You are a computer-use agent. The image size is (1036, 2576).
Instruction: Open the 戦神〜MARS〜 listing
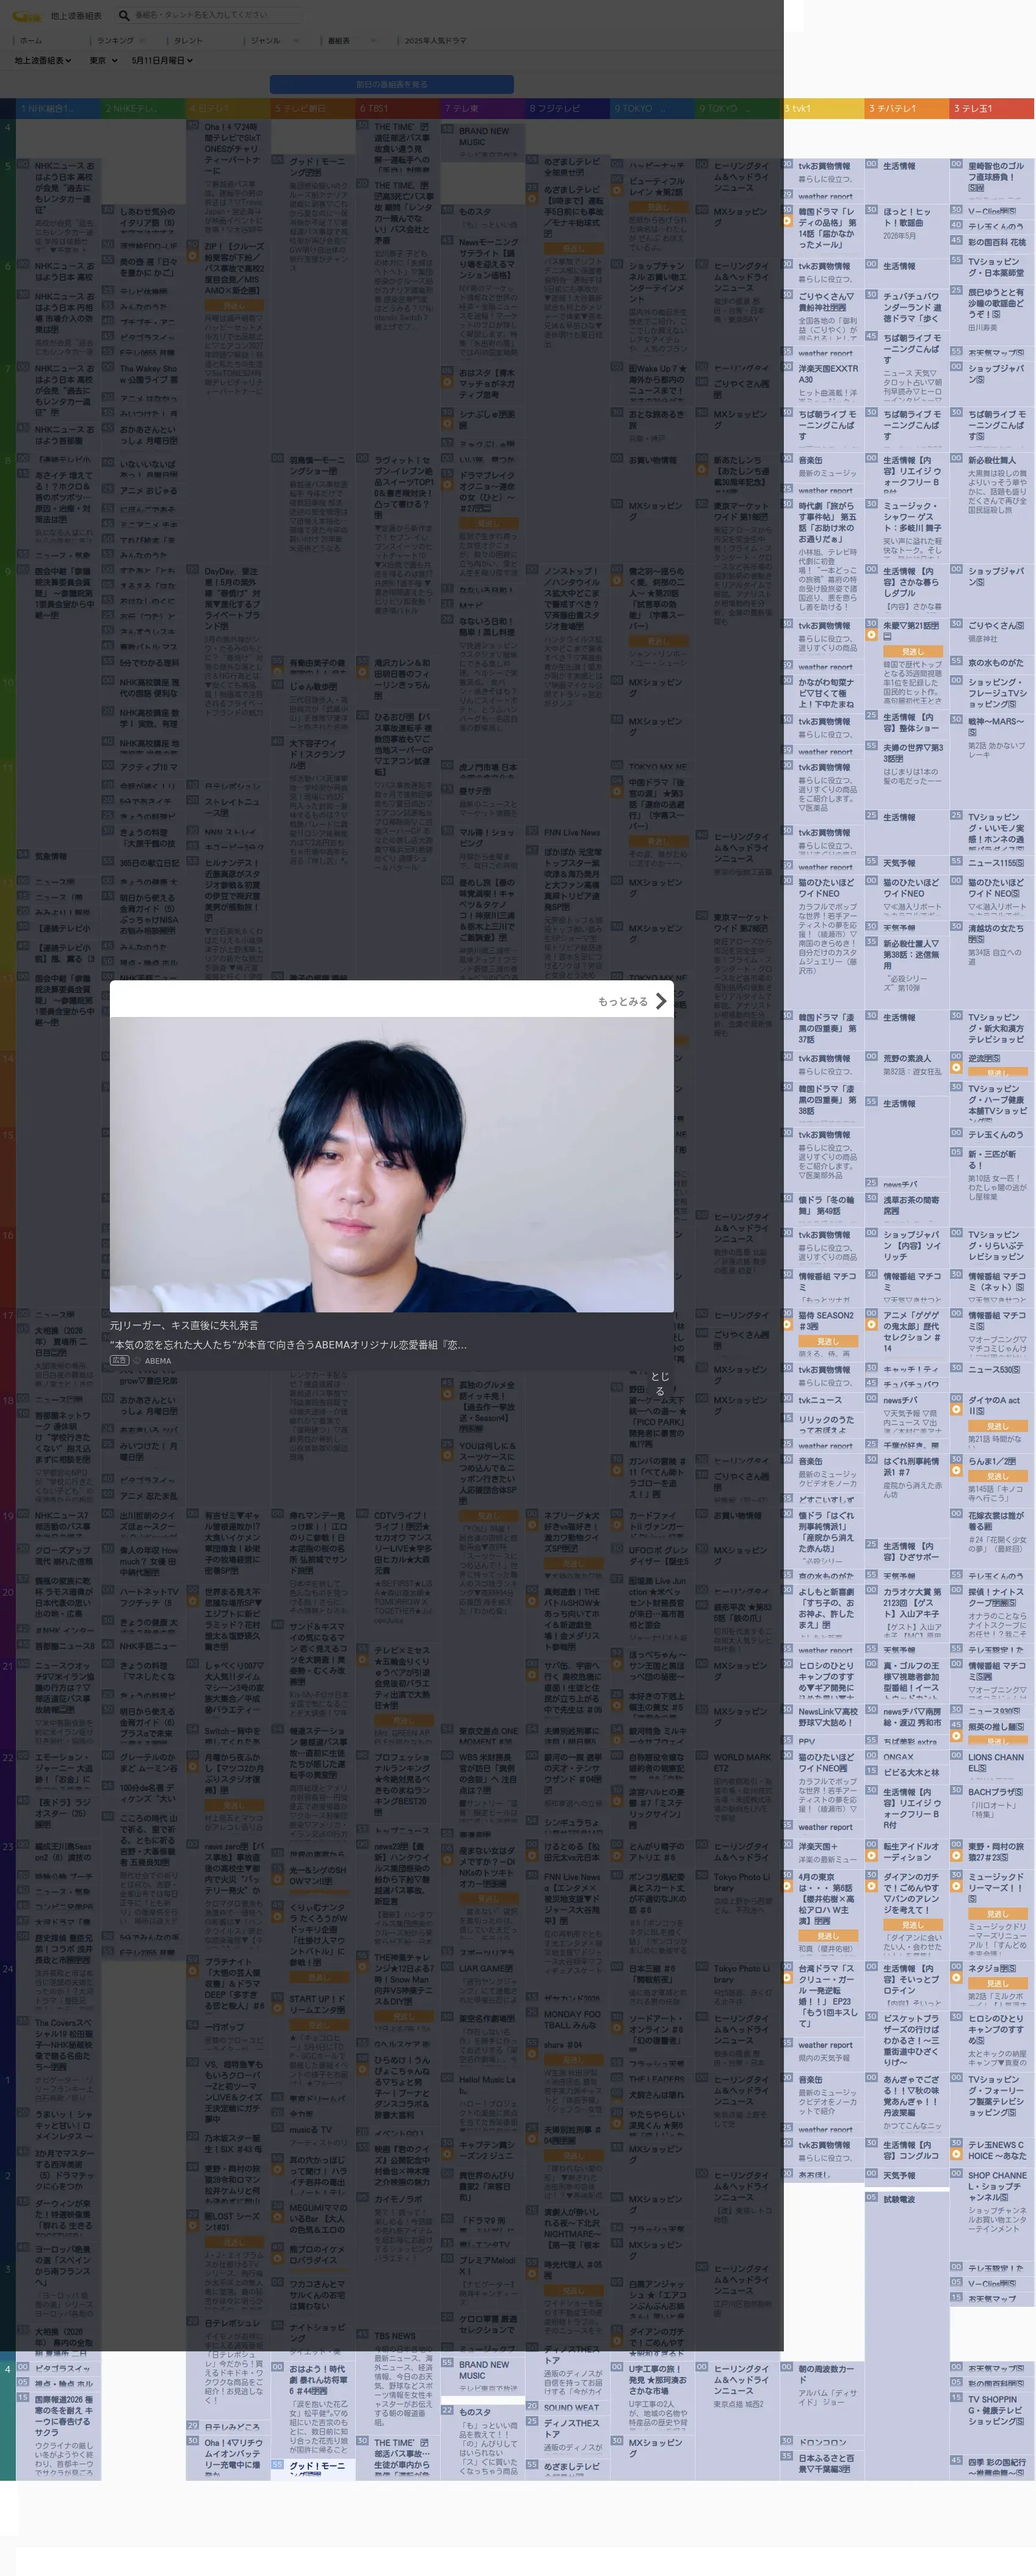tap(996, 726)
